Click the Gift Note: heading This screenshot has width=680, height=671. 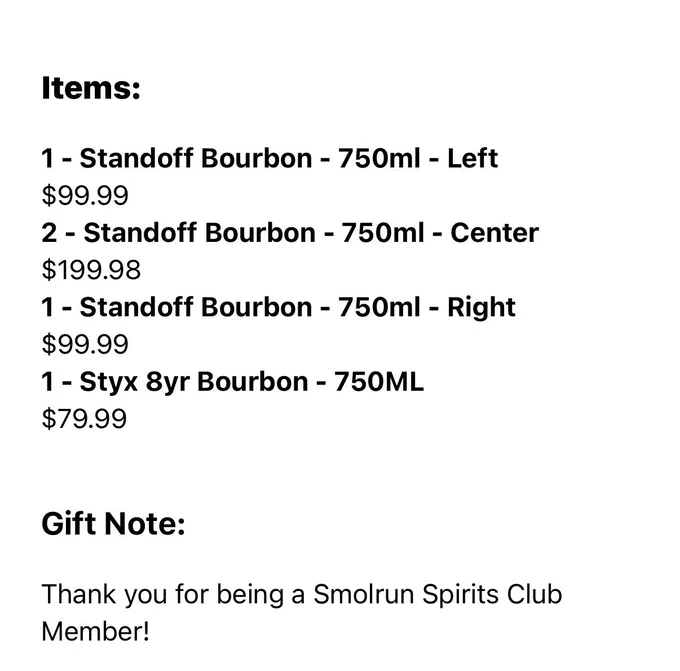tap(113, 524)
